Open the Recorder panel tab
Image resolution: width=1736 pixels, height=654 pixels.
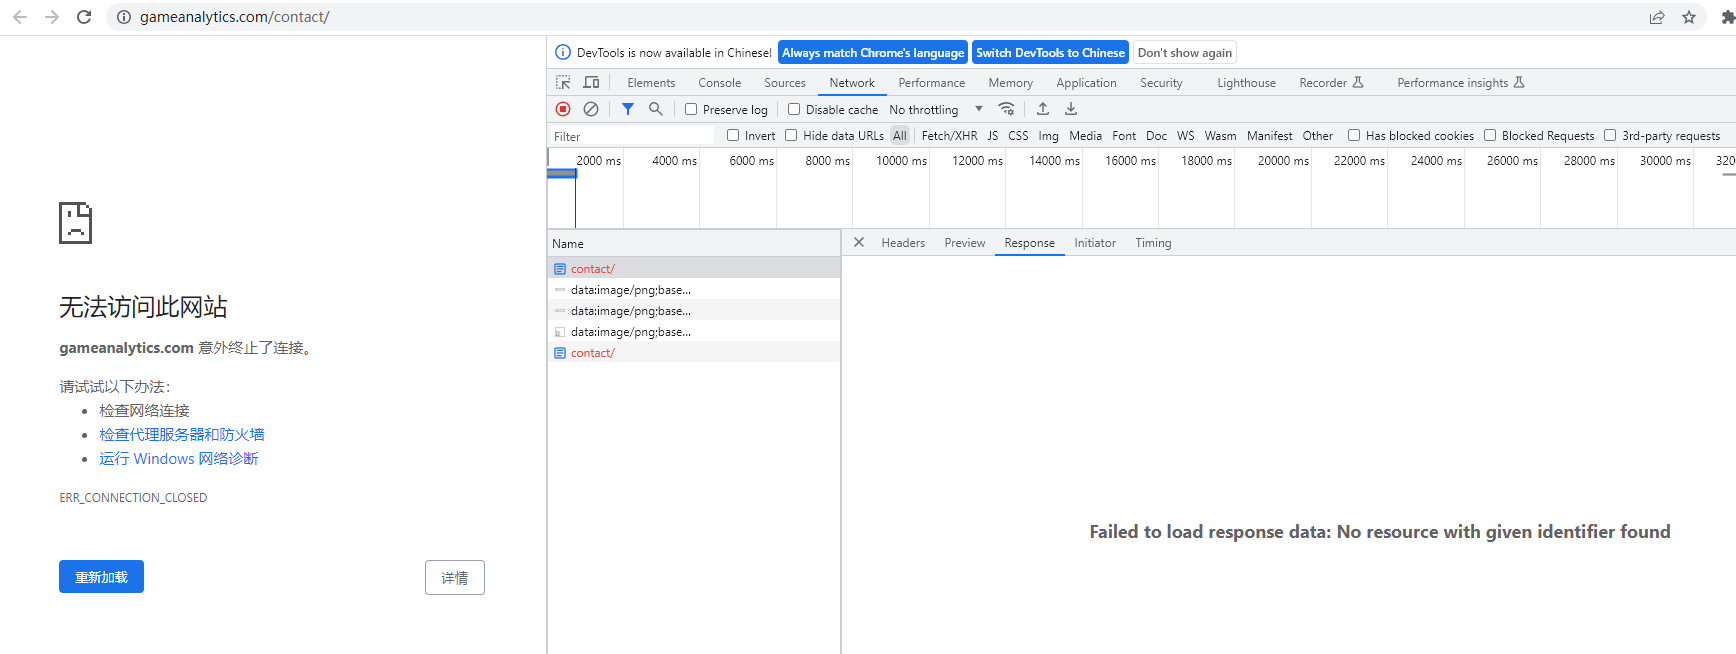click(x=1331, y=83)
